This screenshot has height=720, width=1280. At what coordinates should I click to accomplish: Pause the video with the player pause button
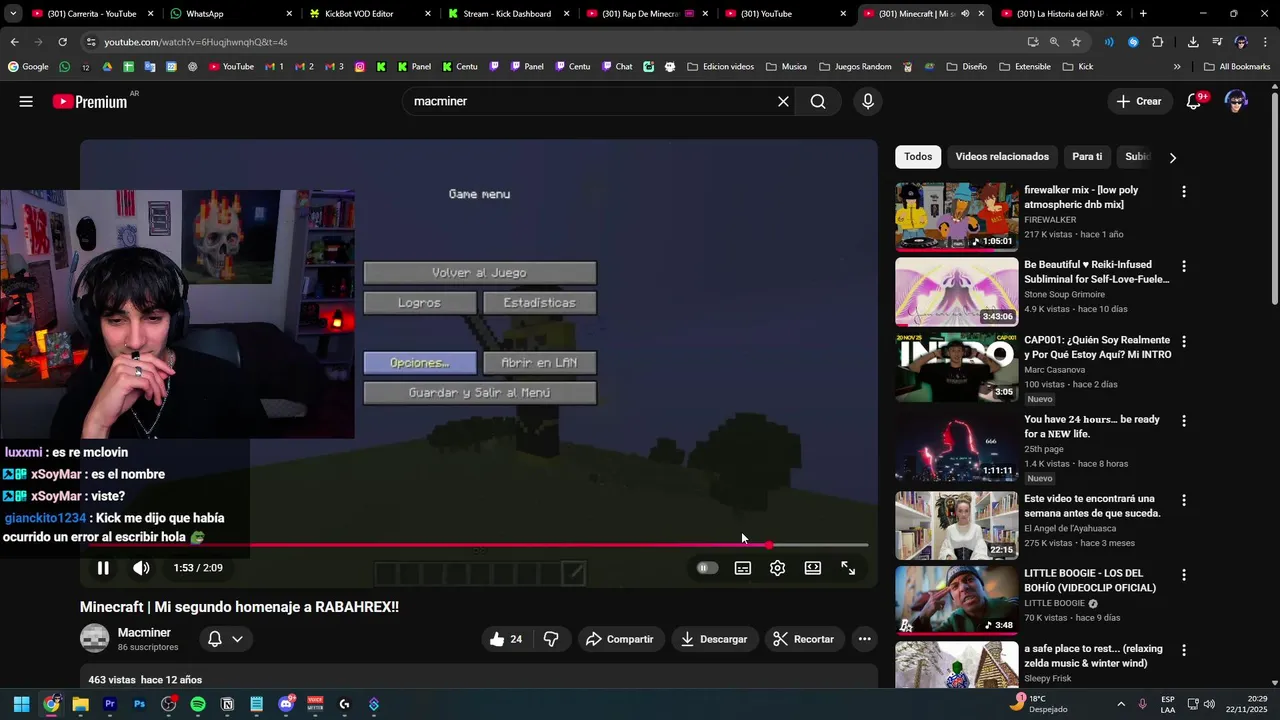(103, 568)
